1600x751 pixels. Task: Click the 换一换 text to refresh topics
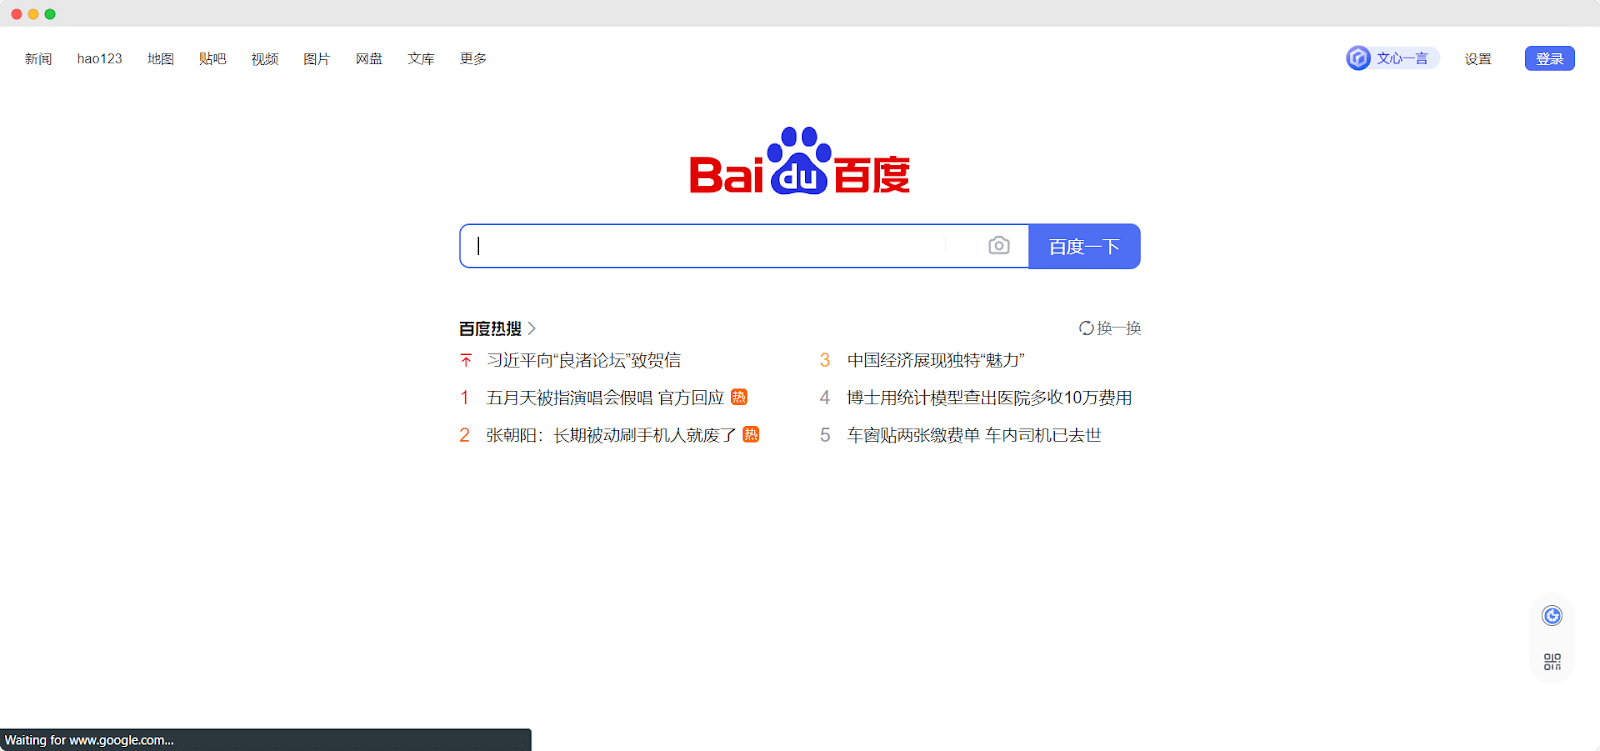pos(1119,328)
